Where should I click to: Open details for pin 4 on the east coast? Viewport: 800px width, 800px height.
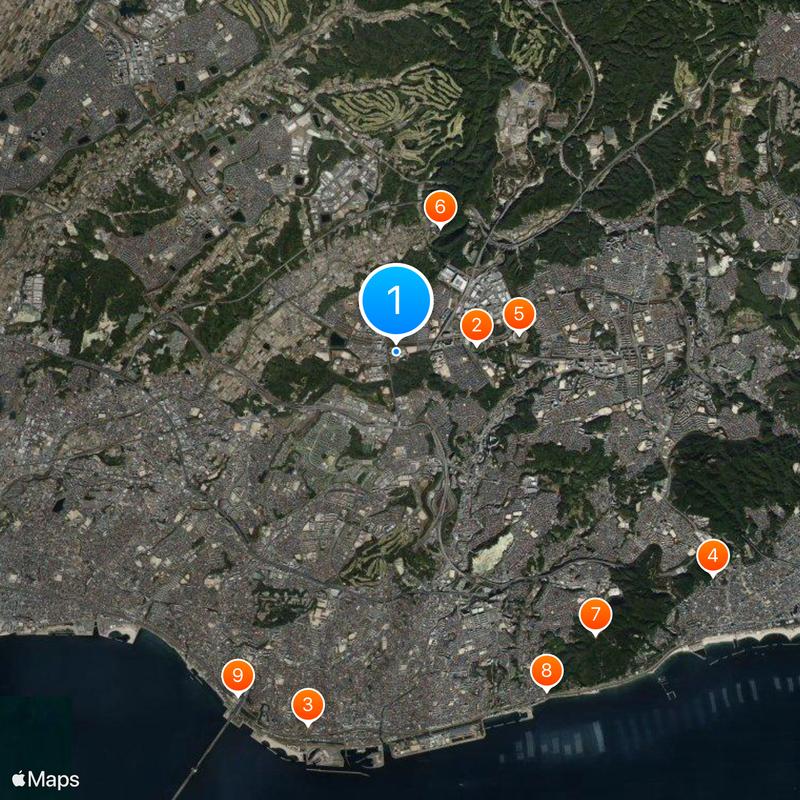(713, 556)
